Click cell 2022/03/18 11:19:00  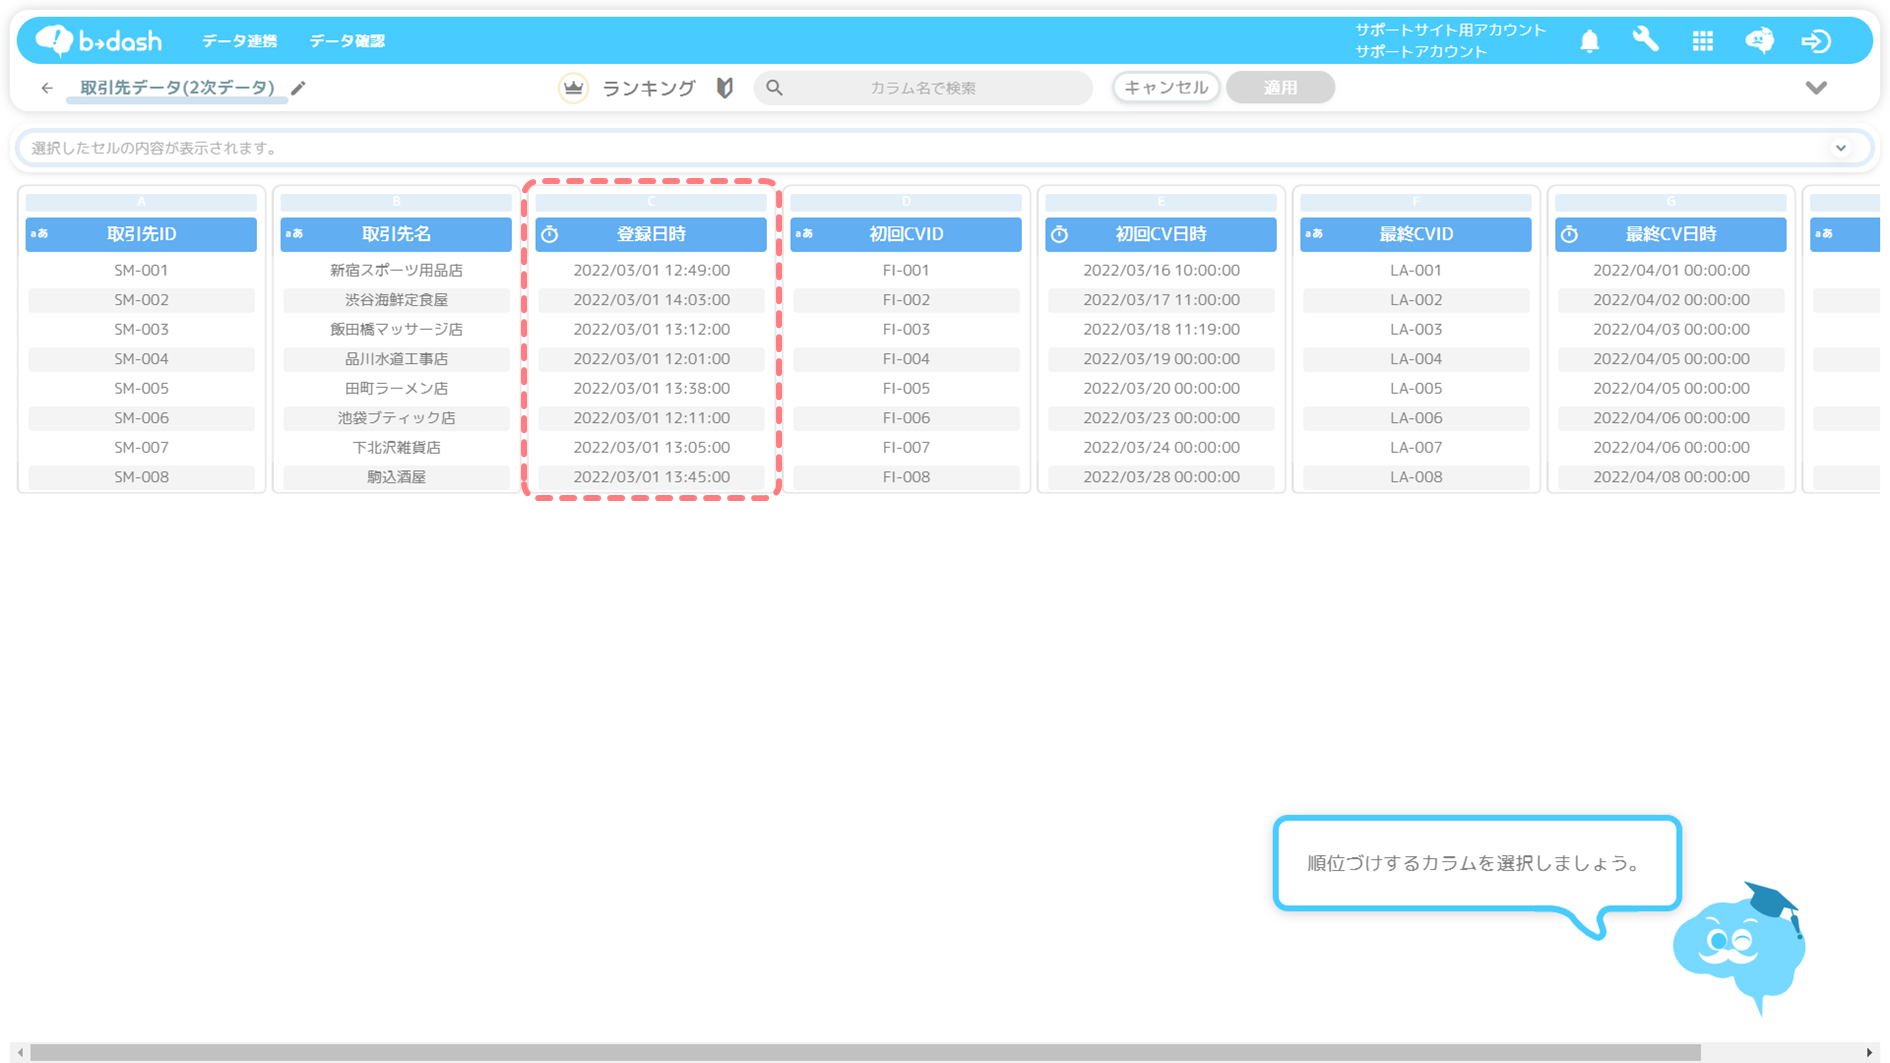coord(1161,329)
